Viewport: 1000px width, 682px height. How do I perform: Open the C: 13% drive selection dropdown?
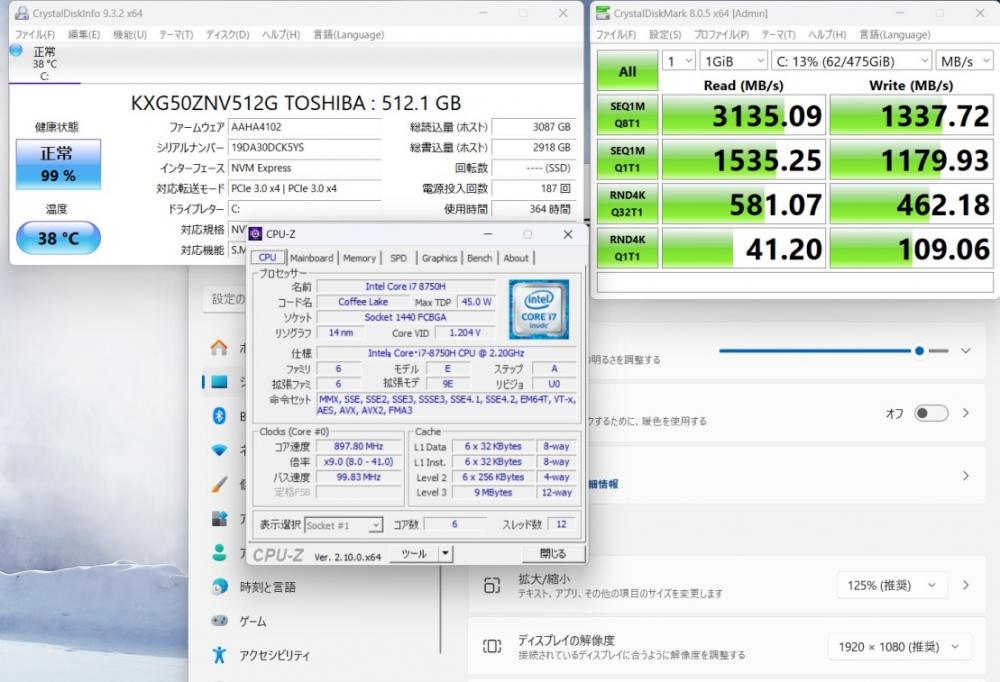pyautogui.click(x=851, y=61)
